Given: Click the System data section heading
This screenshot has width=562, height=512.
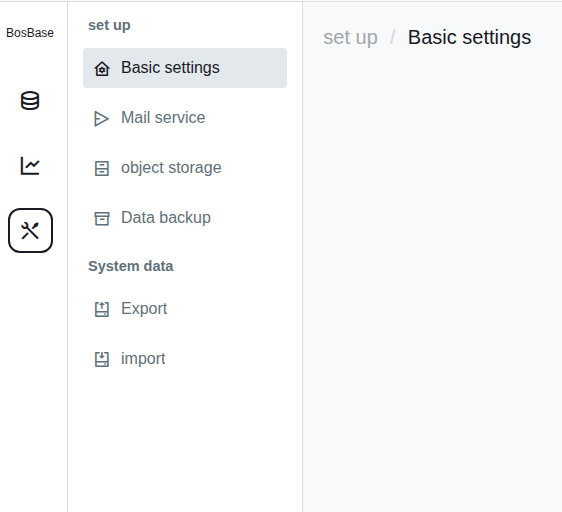Looking at the screenshot, I should [x=131, y=266].
